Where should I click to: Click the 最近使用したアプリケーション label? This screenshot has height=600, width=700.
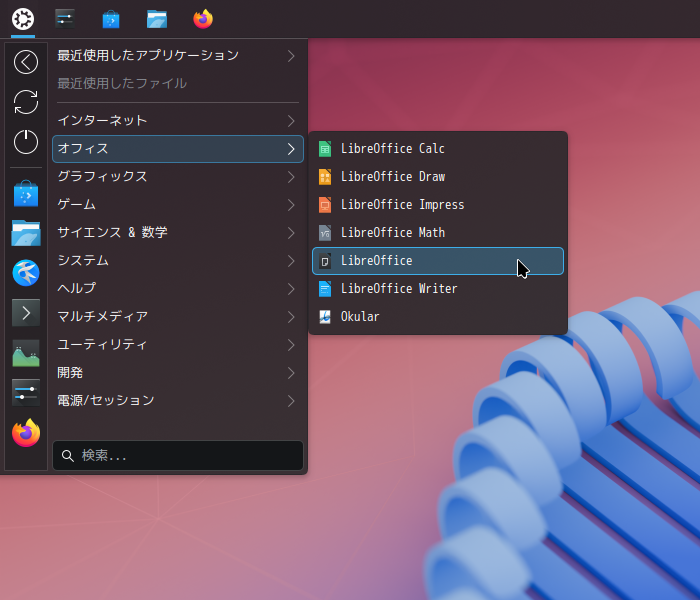click(x=148, y=55)
